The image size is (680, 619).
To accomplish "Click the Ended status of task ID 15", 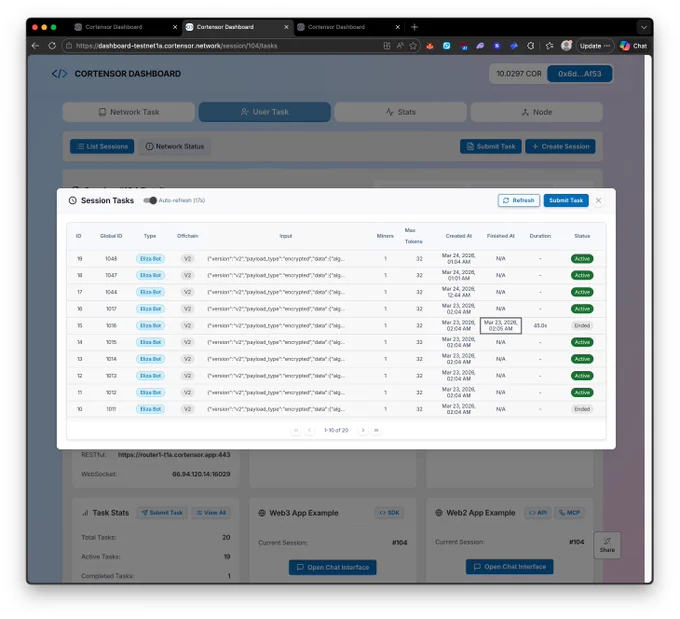I will click(x=582, y=326).
